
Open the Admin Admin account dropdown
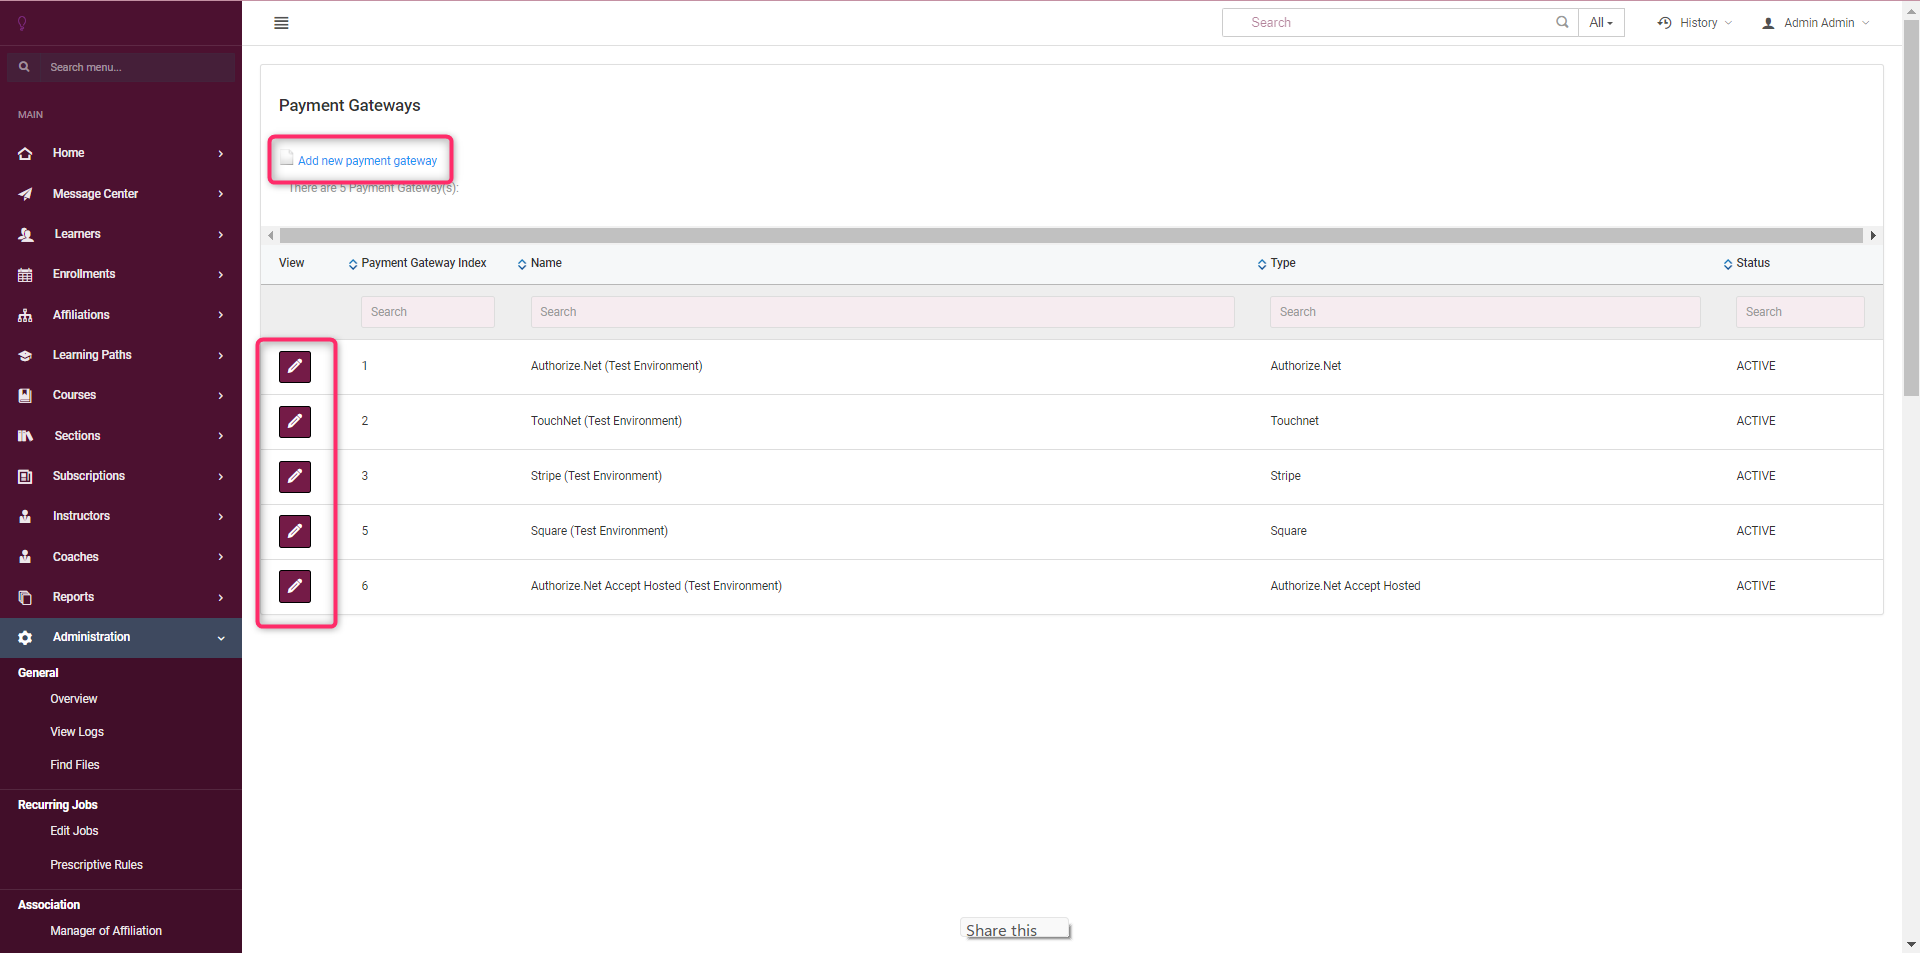pyautogui.click(x=1815, y=23)
